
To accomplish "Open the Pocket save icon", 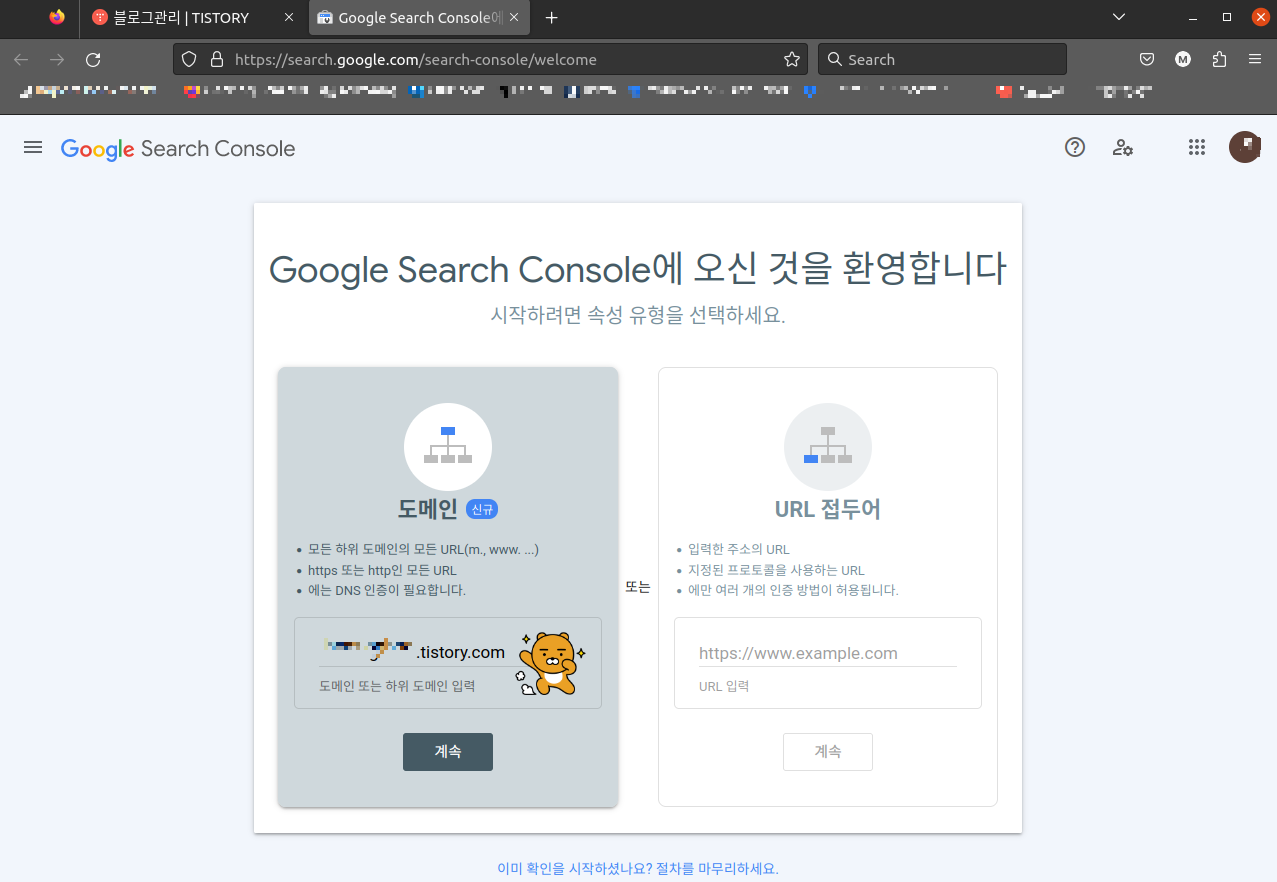I will (x=1147, y=59).
